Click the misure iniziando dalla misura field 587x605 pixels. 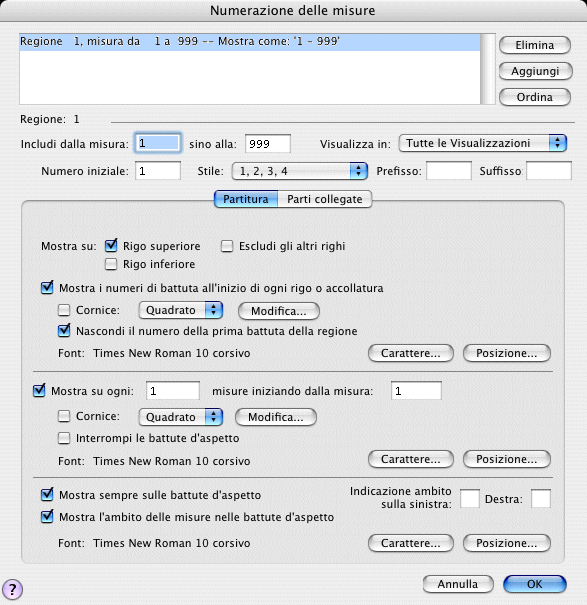point(416,391)
